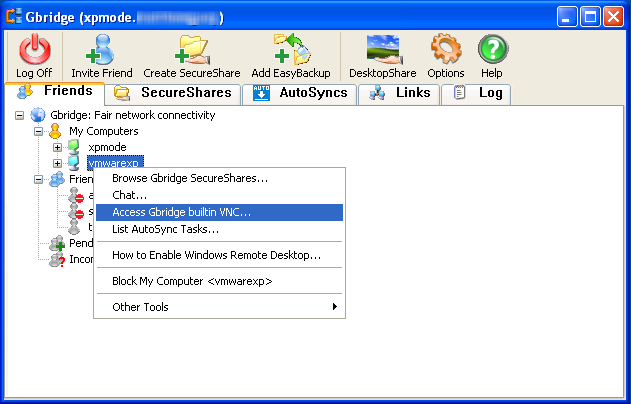The image size is (631, 404).
Task: Select Block My Computer <vmwarexp>
Action: pyautogui.click(x=219, y=281)
